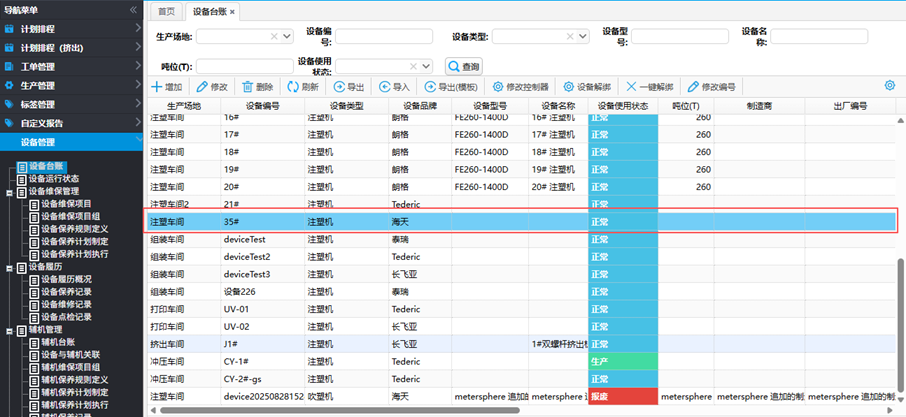This screenshot has width=906, height=417.
Task: Switch to the 首页 tab
Action: coord(166,11)
